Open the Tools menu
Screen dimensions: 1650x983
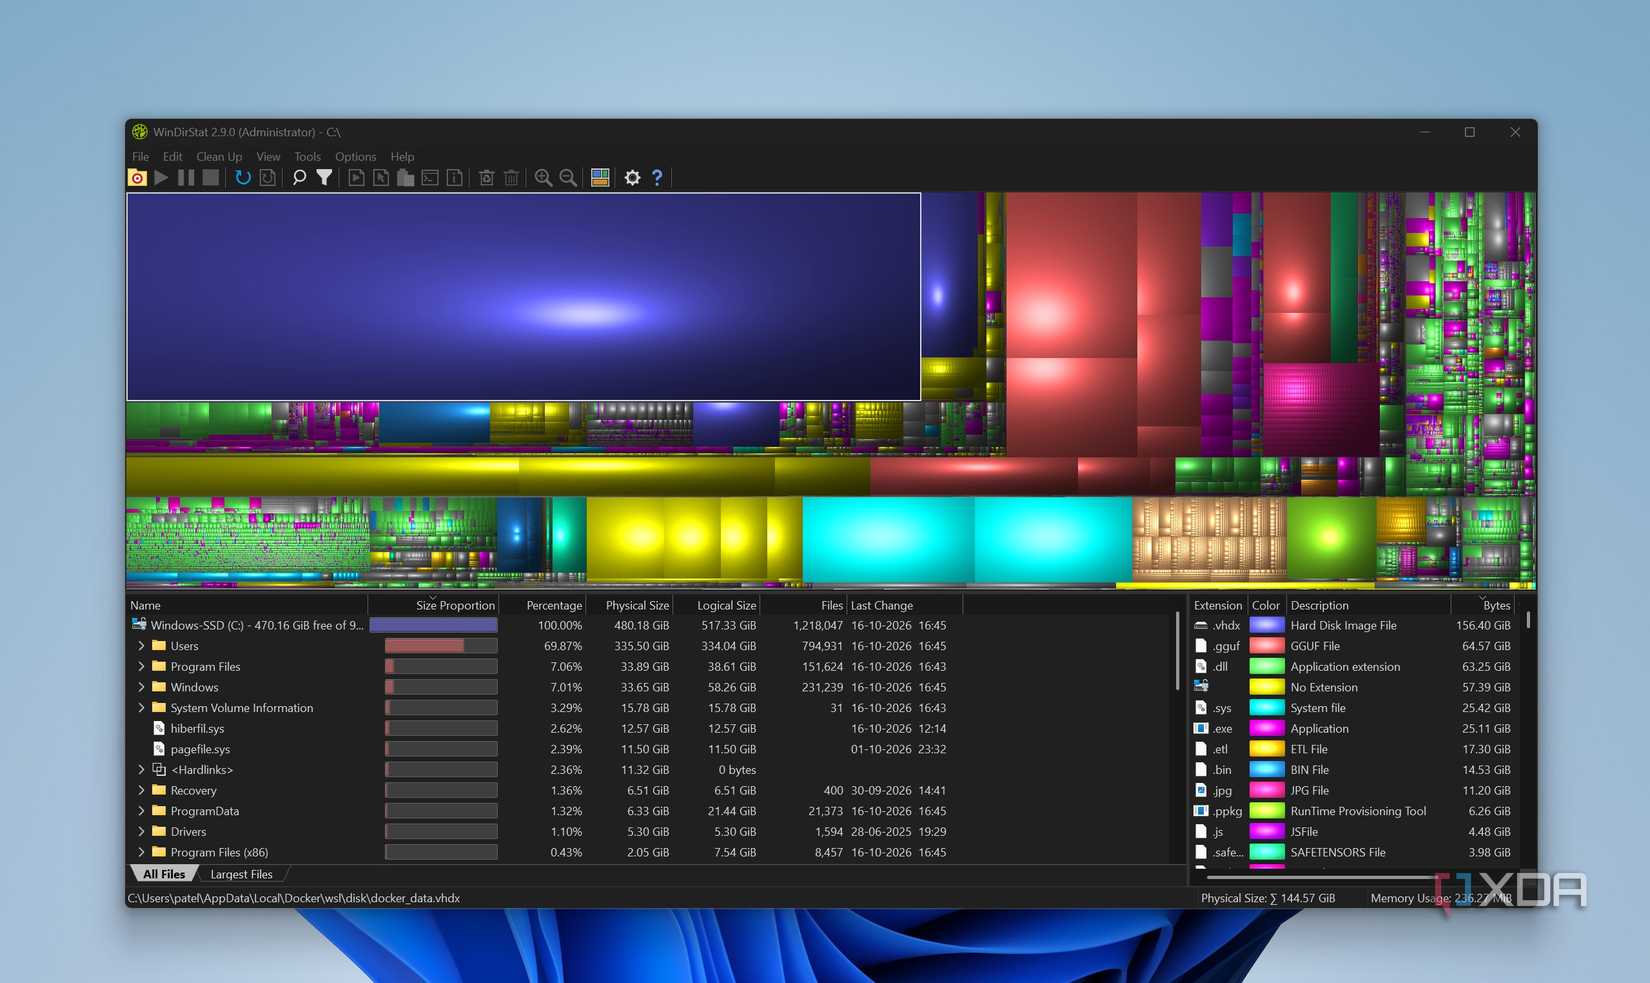pos(307,157)
